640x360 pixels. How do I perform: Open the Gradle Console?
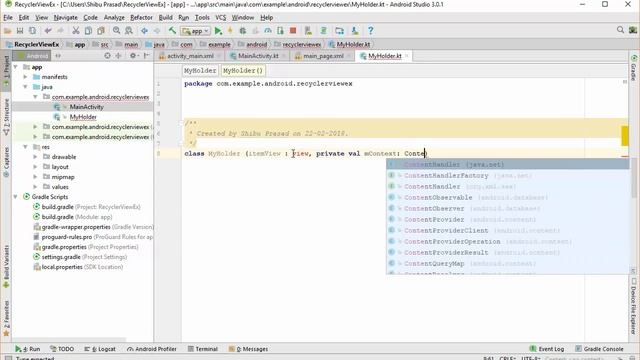click(x=600, y=349)
